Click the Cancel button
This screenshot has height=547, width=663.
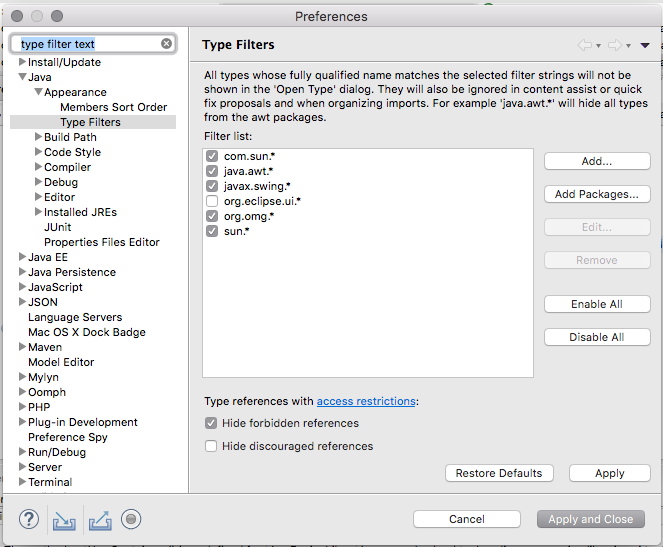(466, 519)
